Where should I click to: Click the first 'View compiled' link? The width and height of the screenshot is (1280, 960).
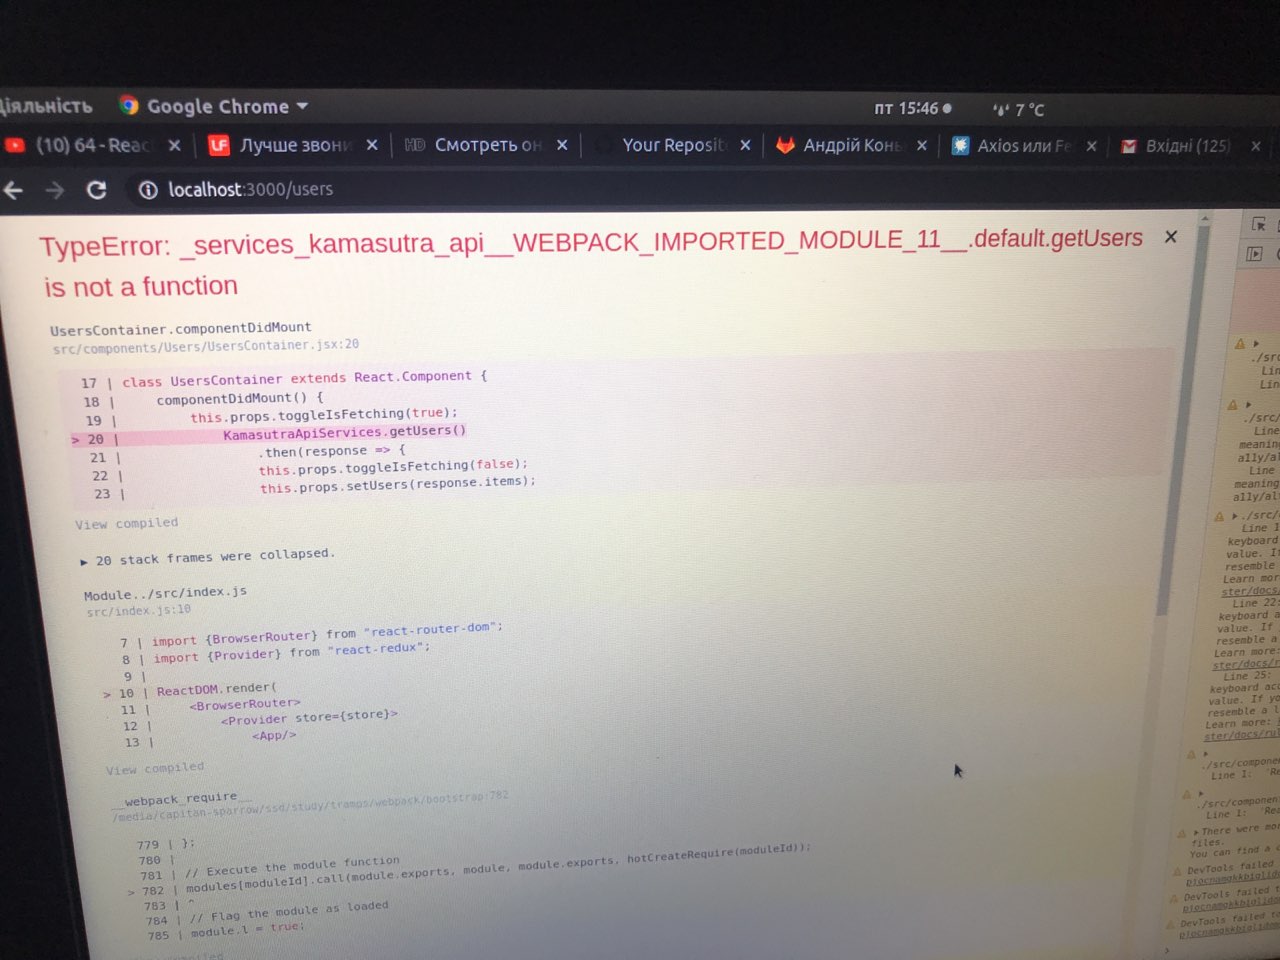pyautogui.click(x=126, y=524)
